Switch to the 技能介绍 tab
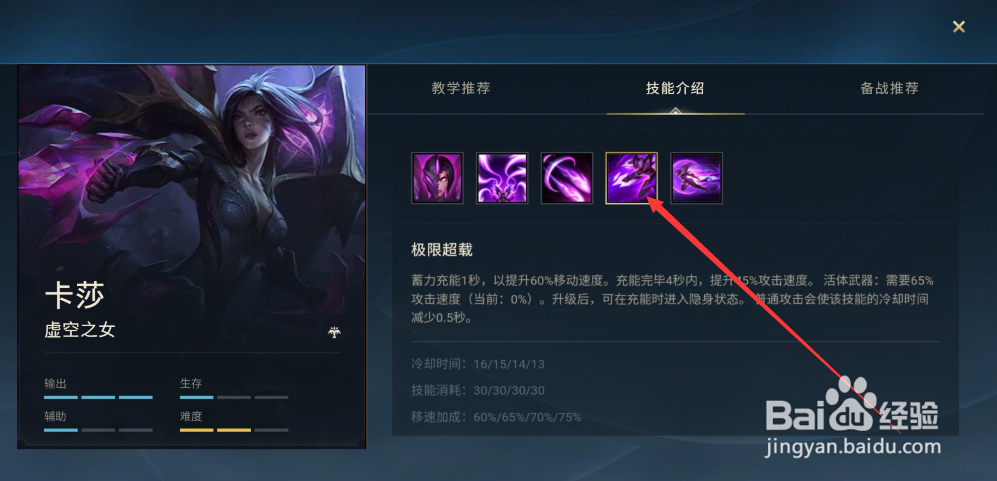 tap(675, 88)
